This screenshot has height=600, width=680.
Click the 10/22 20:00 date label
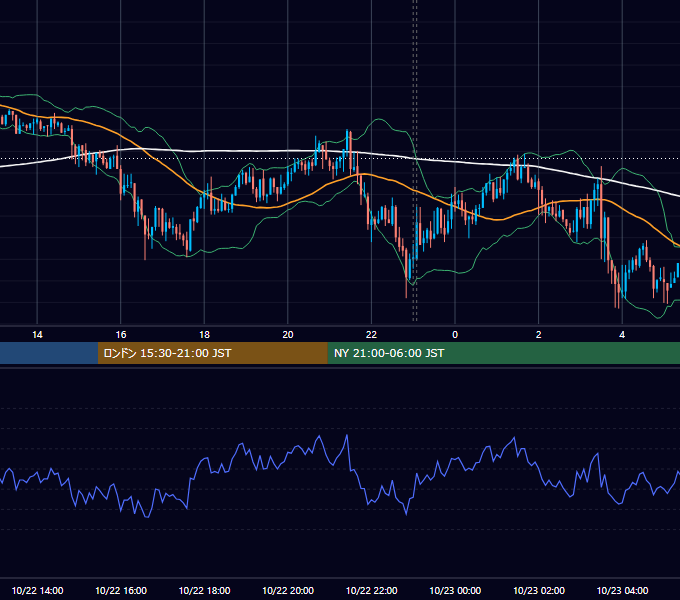[x=288, y=590]
